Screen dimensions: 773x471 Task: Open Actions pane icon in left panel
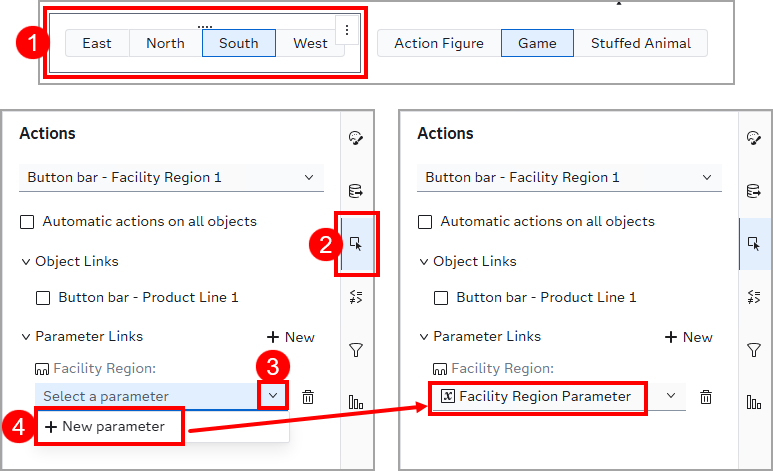click(x=356, y=244)
